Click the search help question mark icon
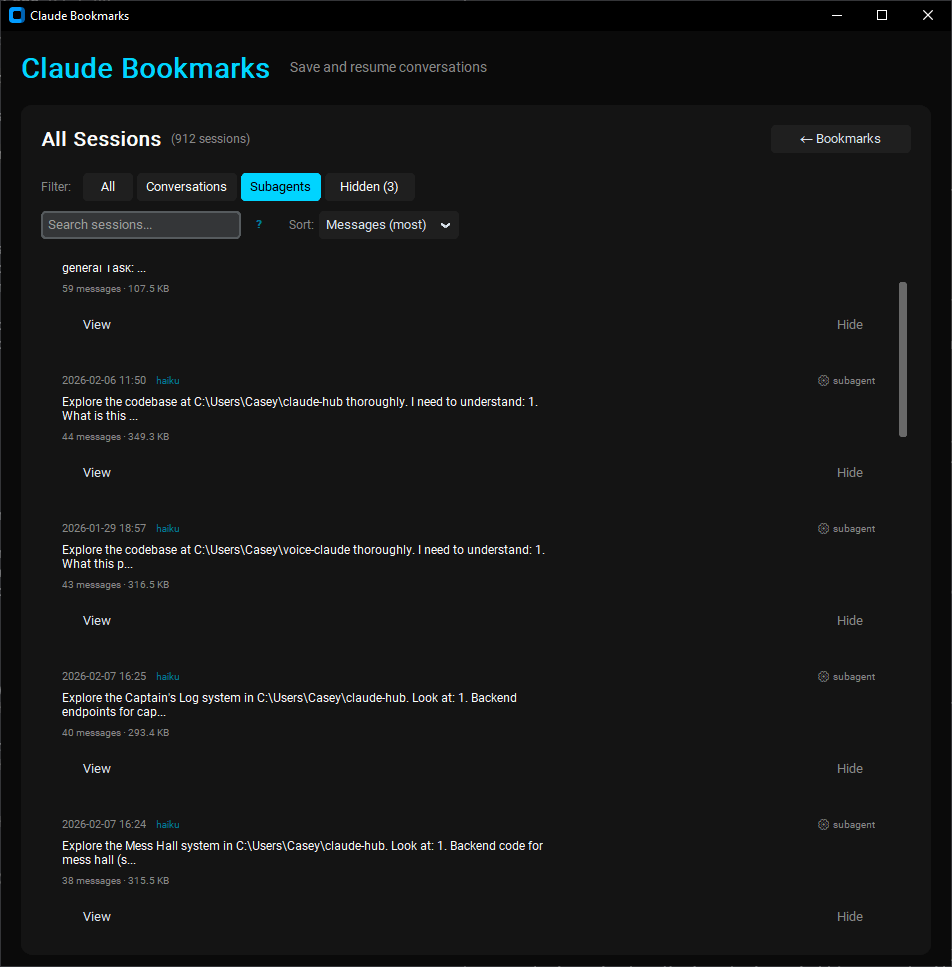Image resolution: width=952 pixels, height=967 pixels. point(259,225)
